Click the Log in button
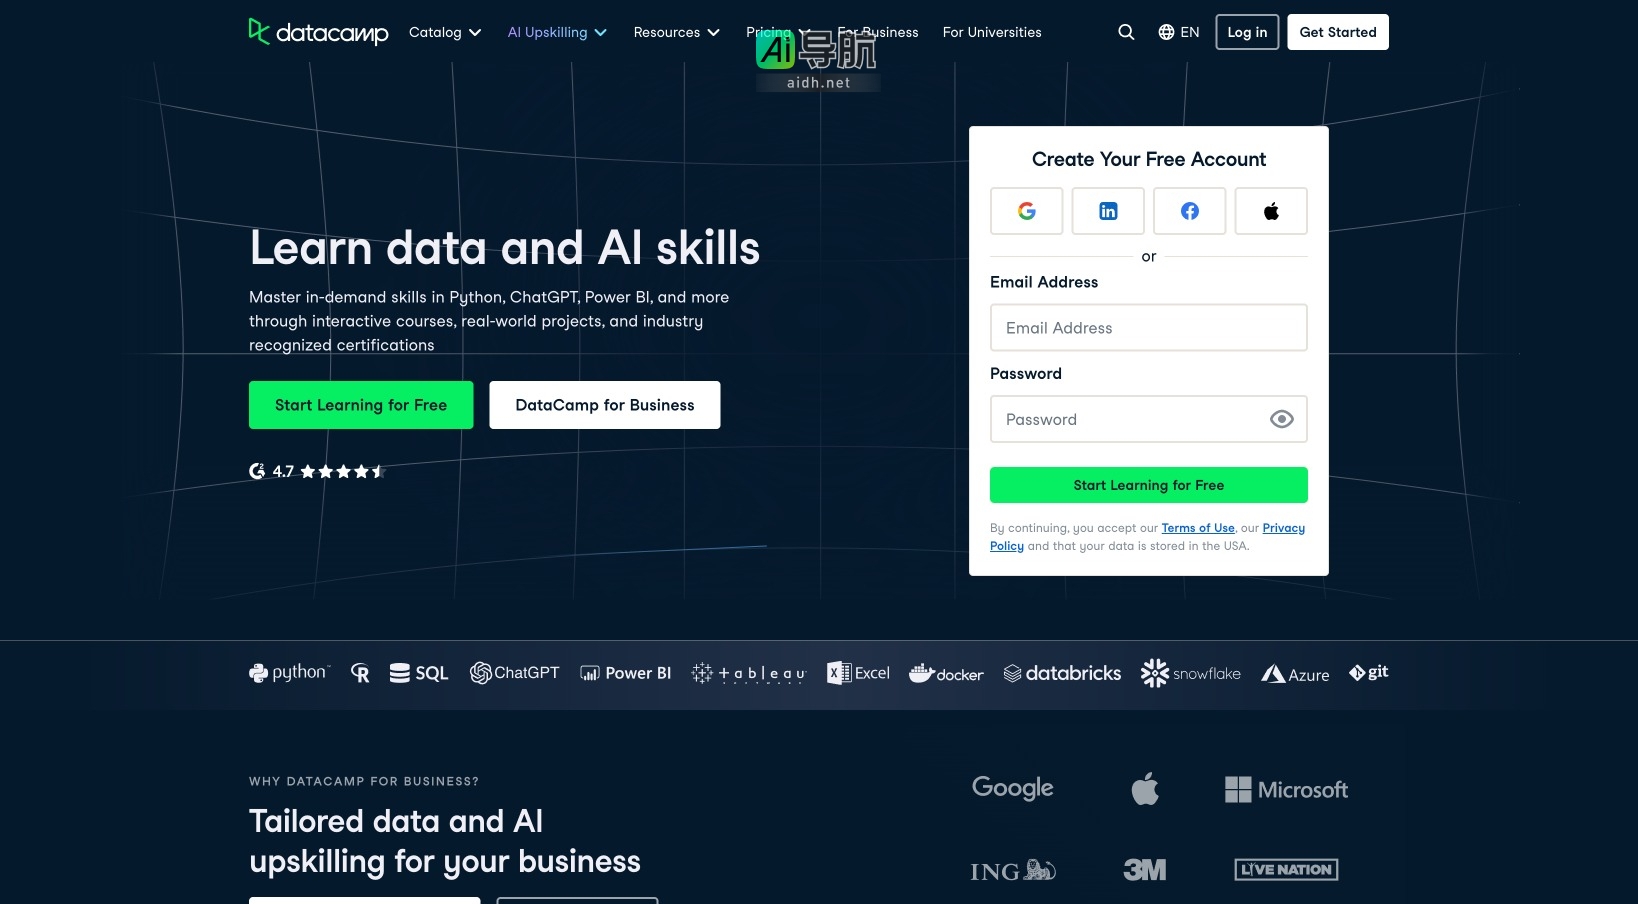 pyautogui.click(x=1247, y=32)
